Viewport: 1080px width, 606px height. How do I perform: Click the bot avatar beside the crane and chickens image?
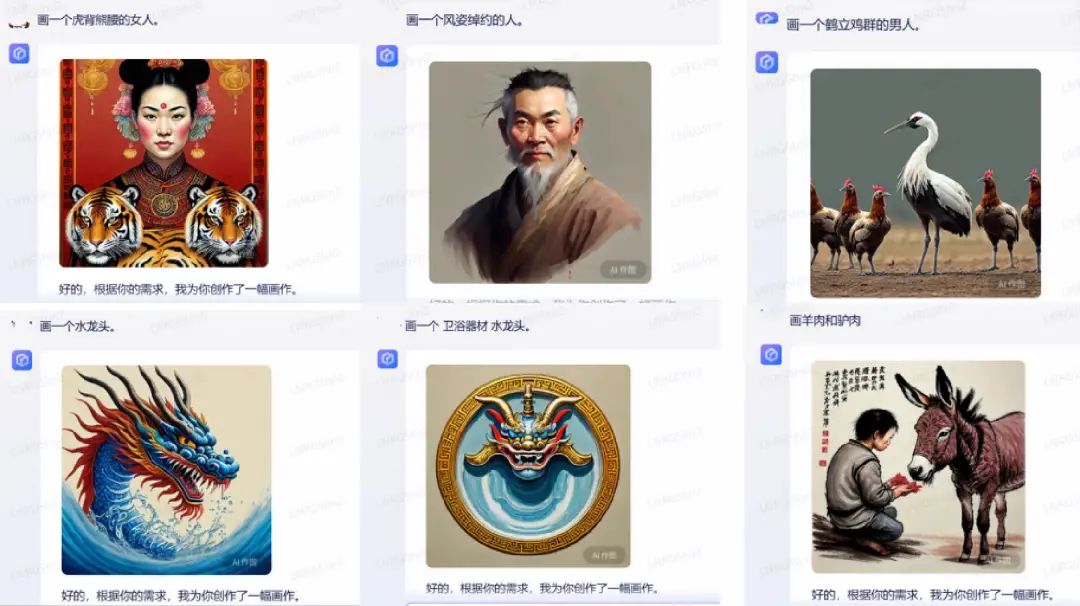767,62
